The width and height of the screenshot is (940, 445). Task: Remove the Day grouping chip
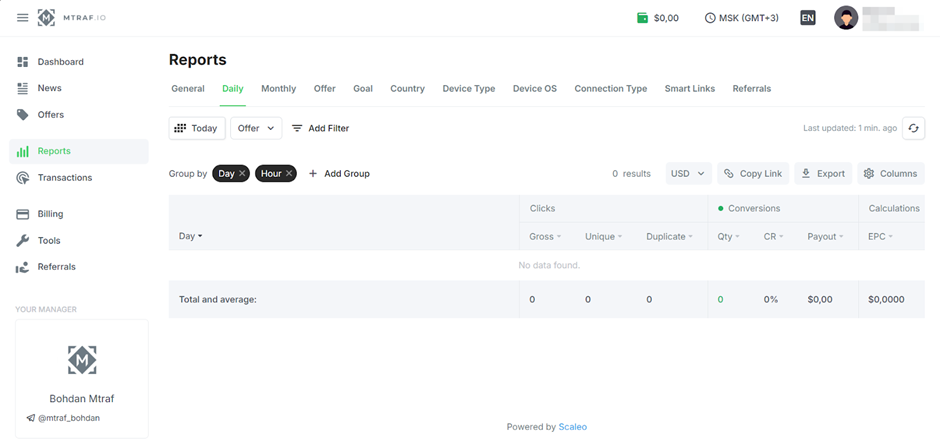coord(242,174)
